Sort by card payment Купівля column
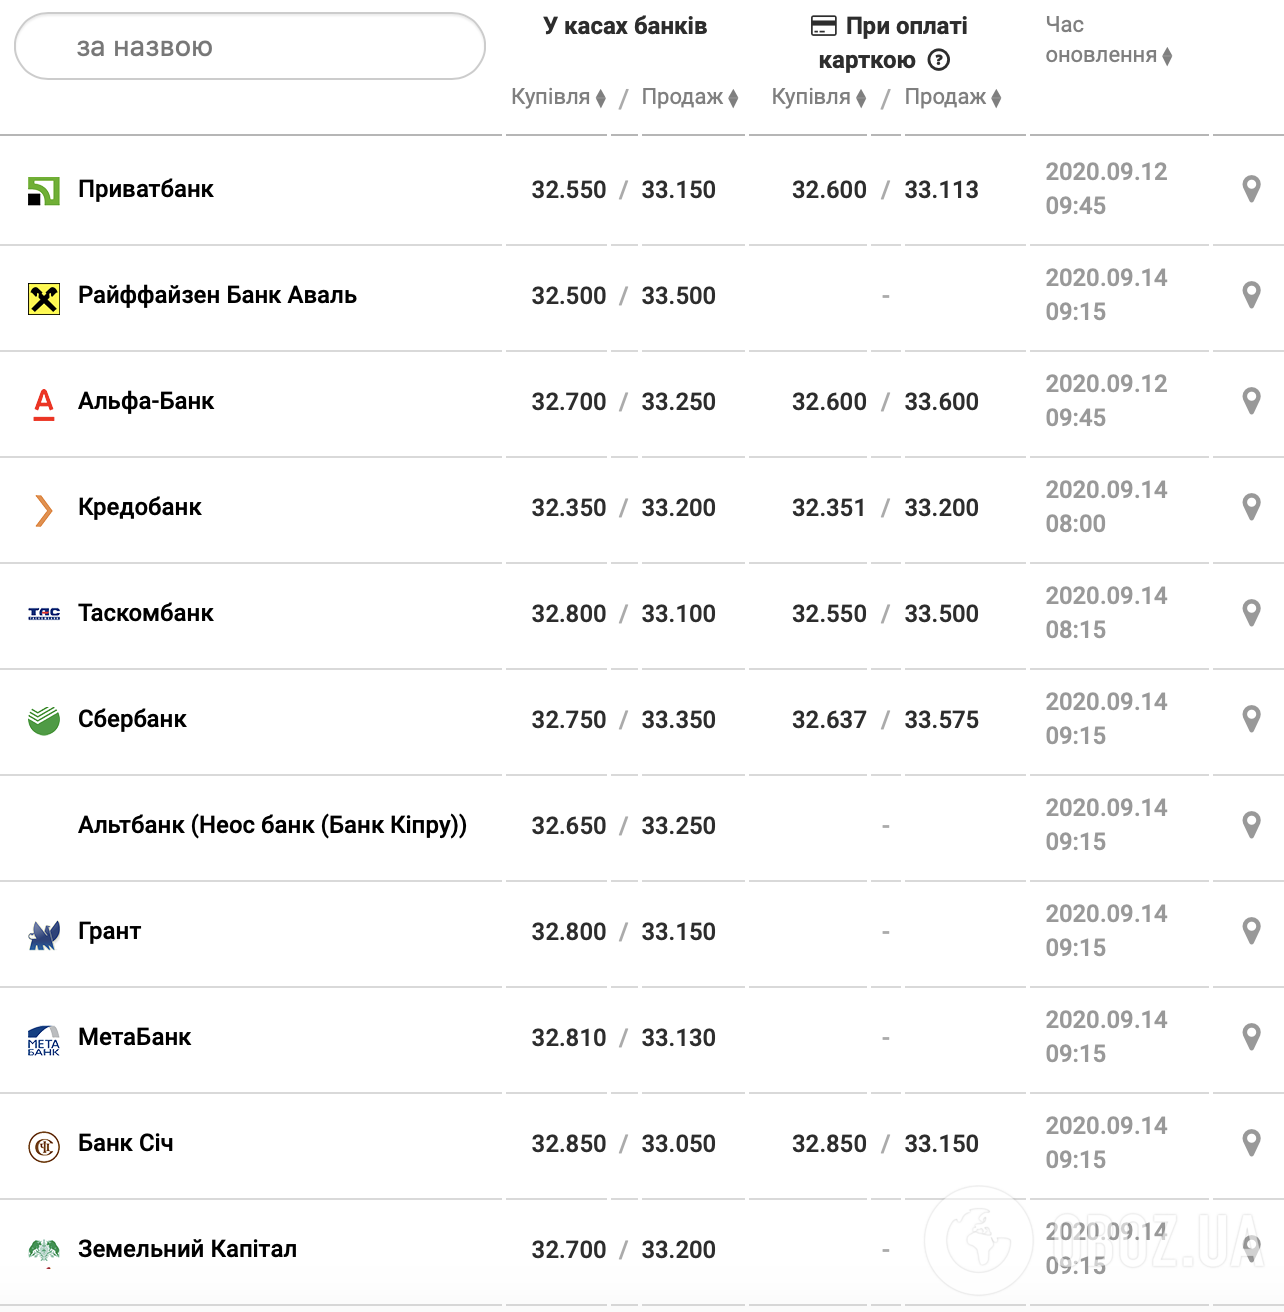The image size is (1284, 1312). tap(819, 97)
